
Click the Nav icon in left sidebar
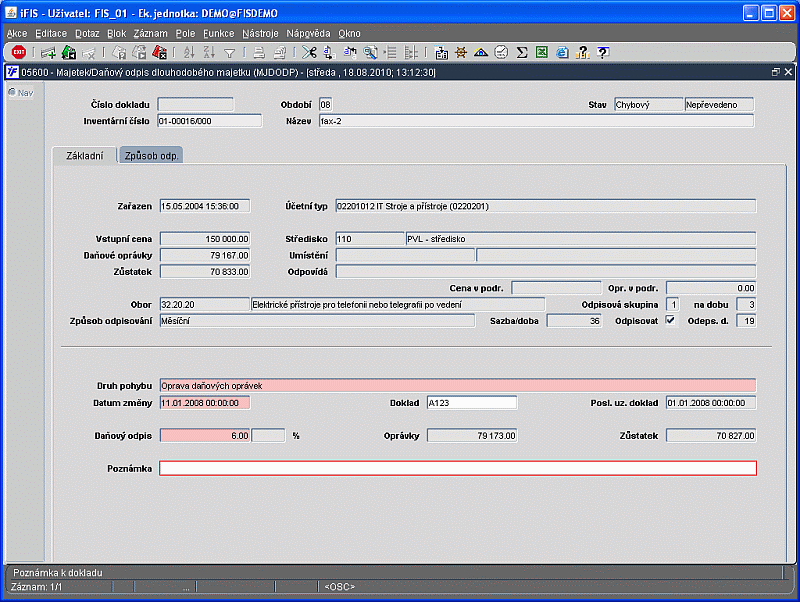pyautogui.click(x=12, y=92)
